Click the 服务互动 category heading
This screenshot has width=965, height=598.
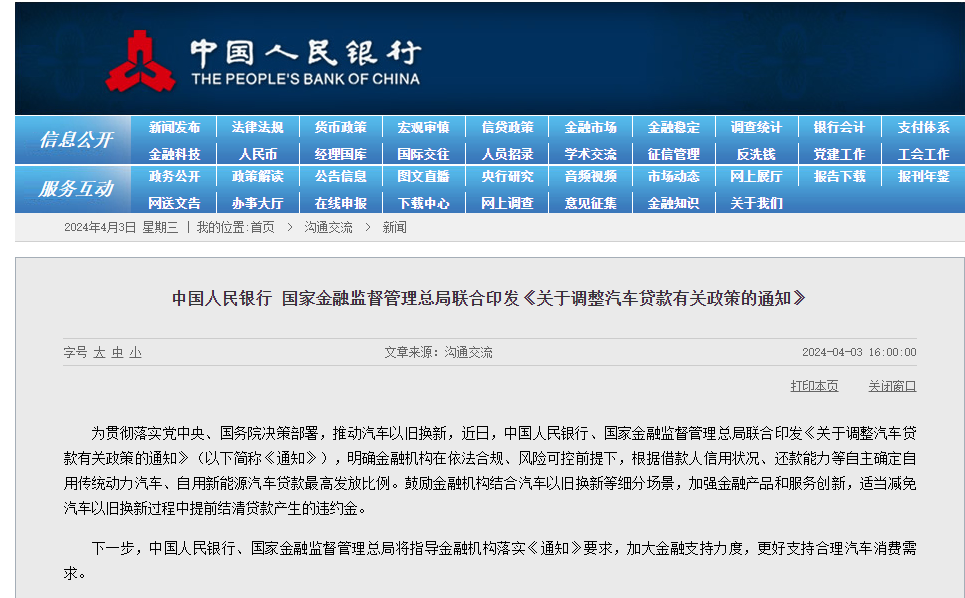coord(76,189)
